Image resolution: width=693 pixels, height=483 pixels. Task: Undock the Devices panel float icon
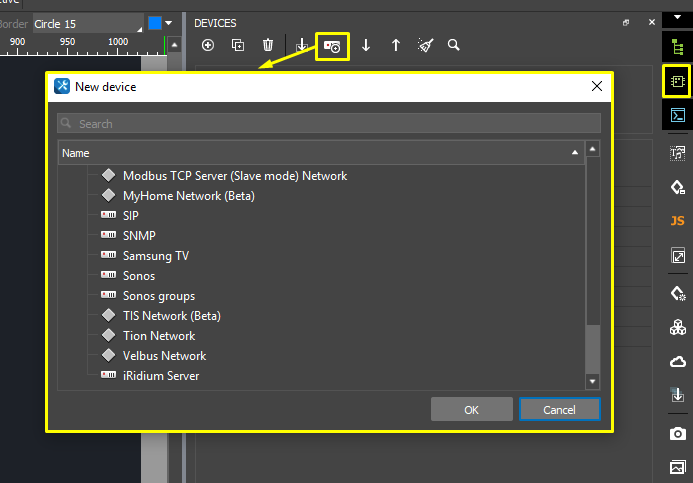(x=626, y=23)
